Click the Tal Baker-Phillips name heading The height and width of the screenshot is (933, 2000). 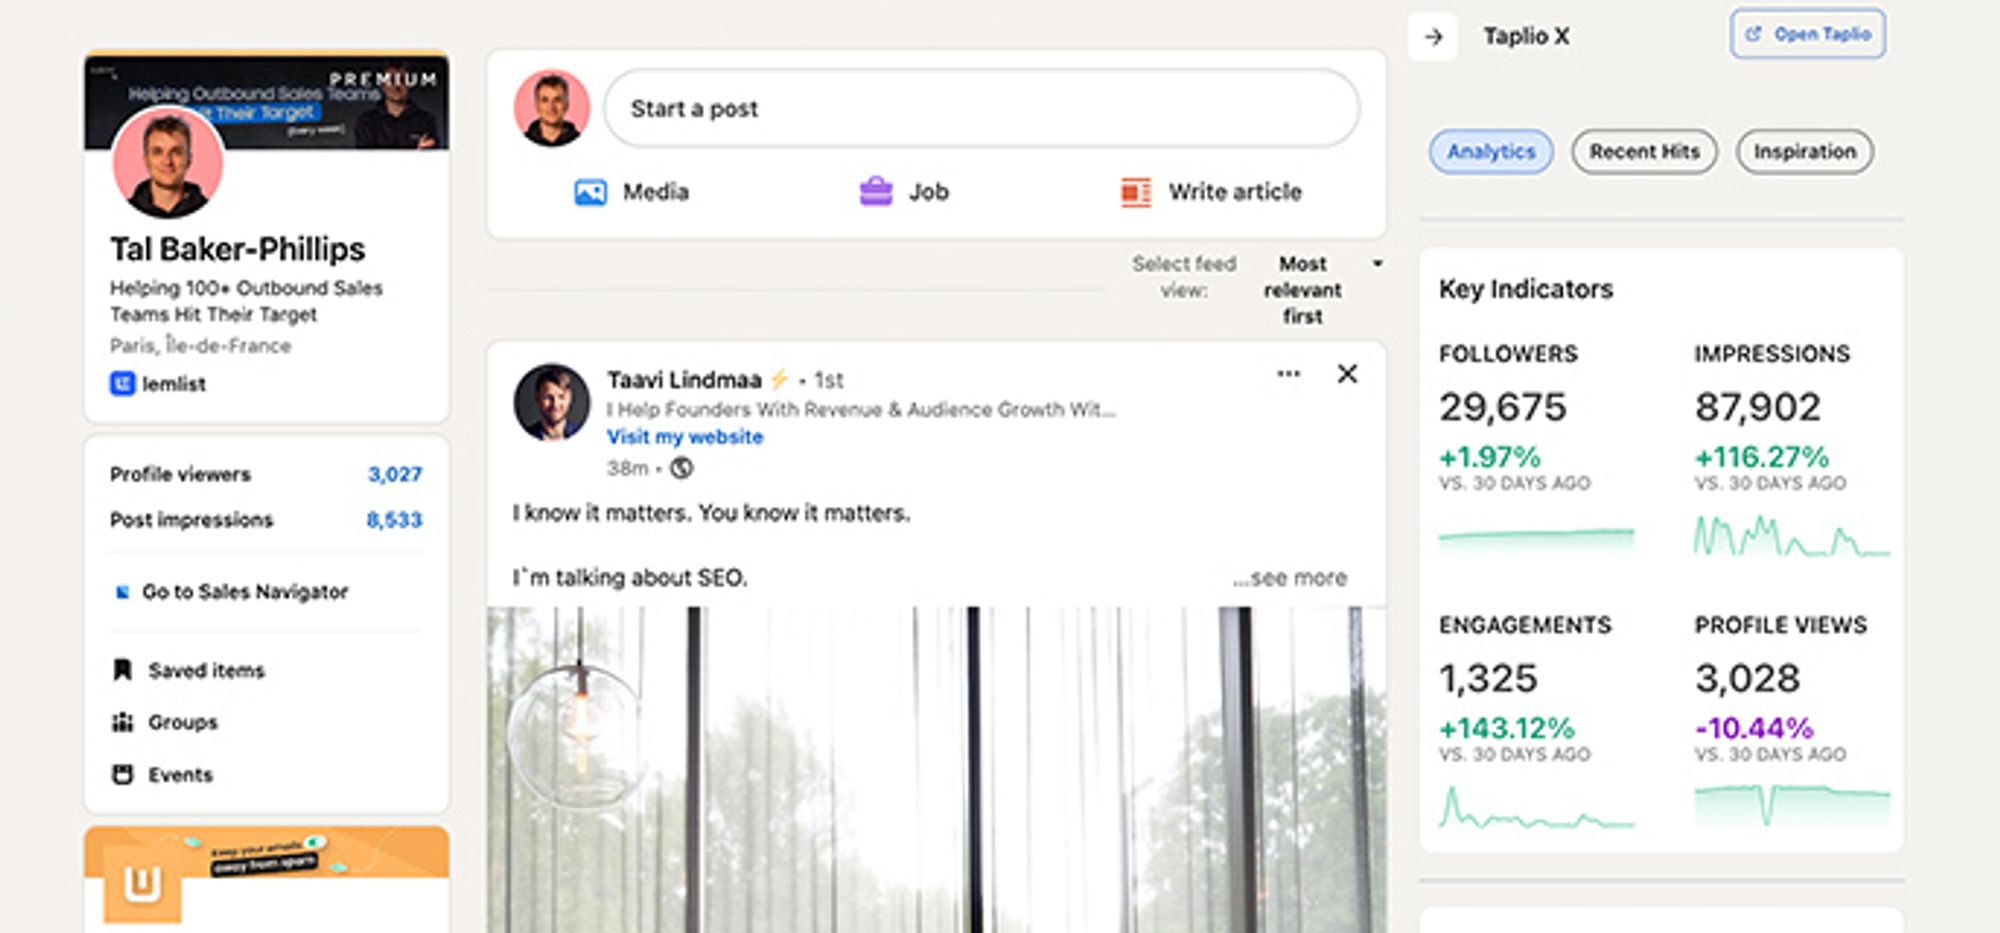click(238, 249)
